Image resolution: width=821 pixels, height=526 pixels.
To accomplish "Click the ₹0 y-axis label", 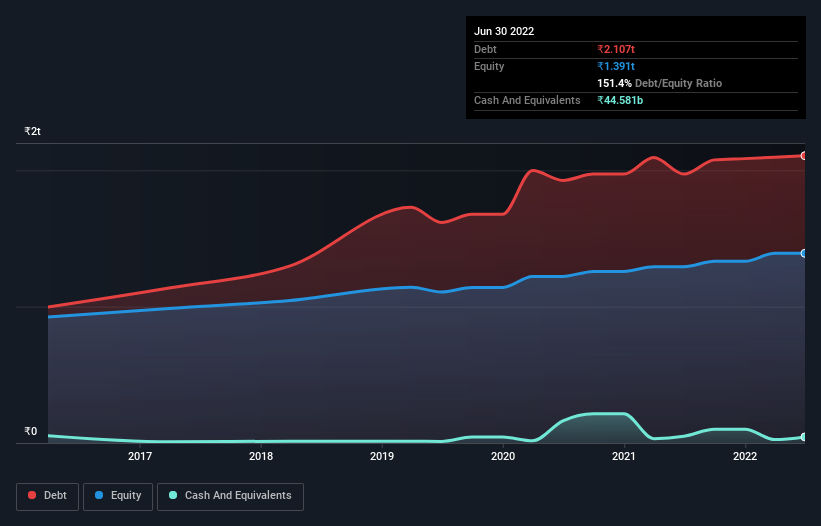I will (x=31, y=431).
